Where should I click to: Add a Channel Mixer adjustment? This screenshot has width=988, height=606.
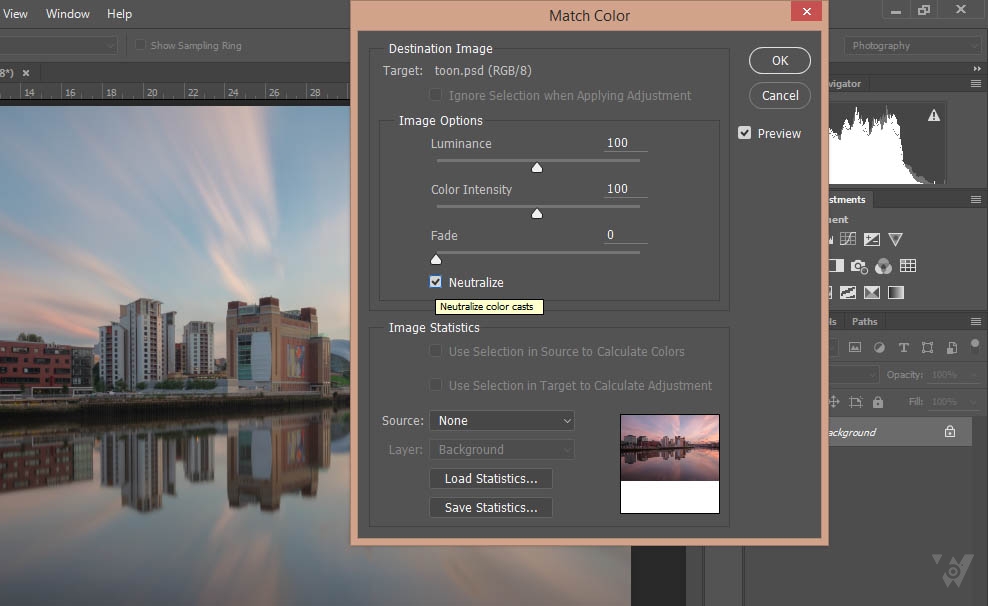pyautogui.click(x=883, y=266)
